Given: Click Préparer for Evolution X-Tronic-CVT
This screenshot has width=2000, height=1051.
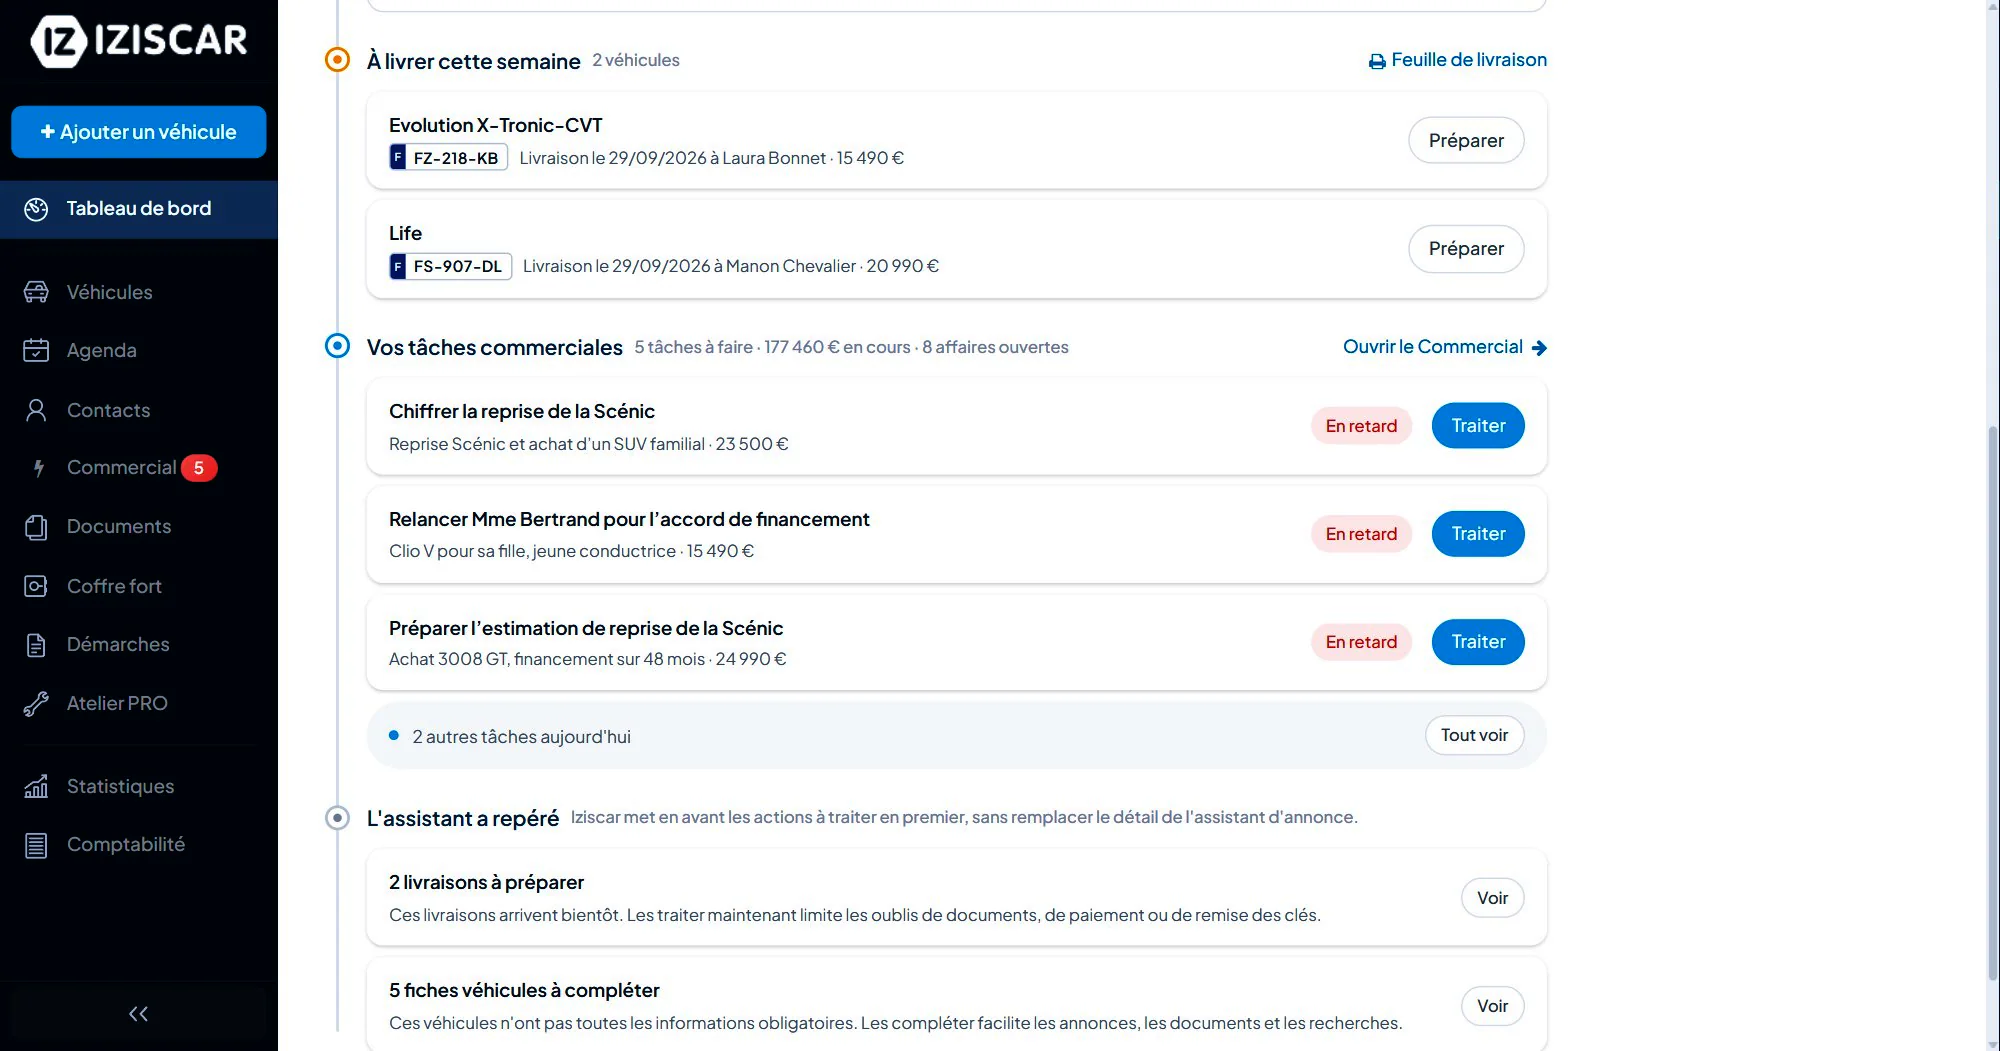Looking at the screenshot, I should 1466,141.
